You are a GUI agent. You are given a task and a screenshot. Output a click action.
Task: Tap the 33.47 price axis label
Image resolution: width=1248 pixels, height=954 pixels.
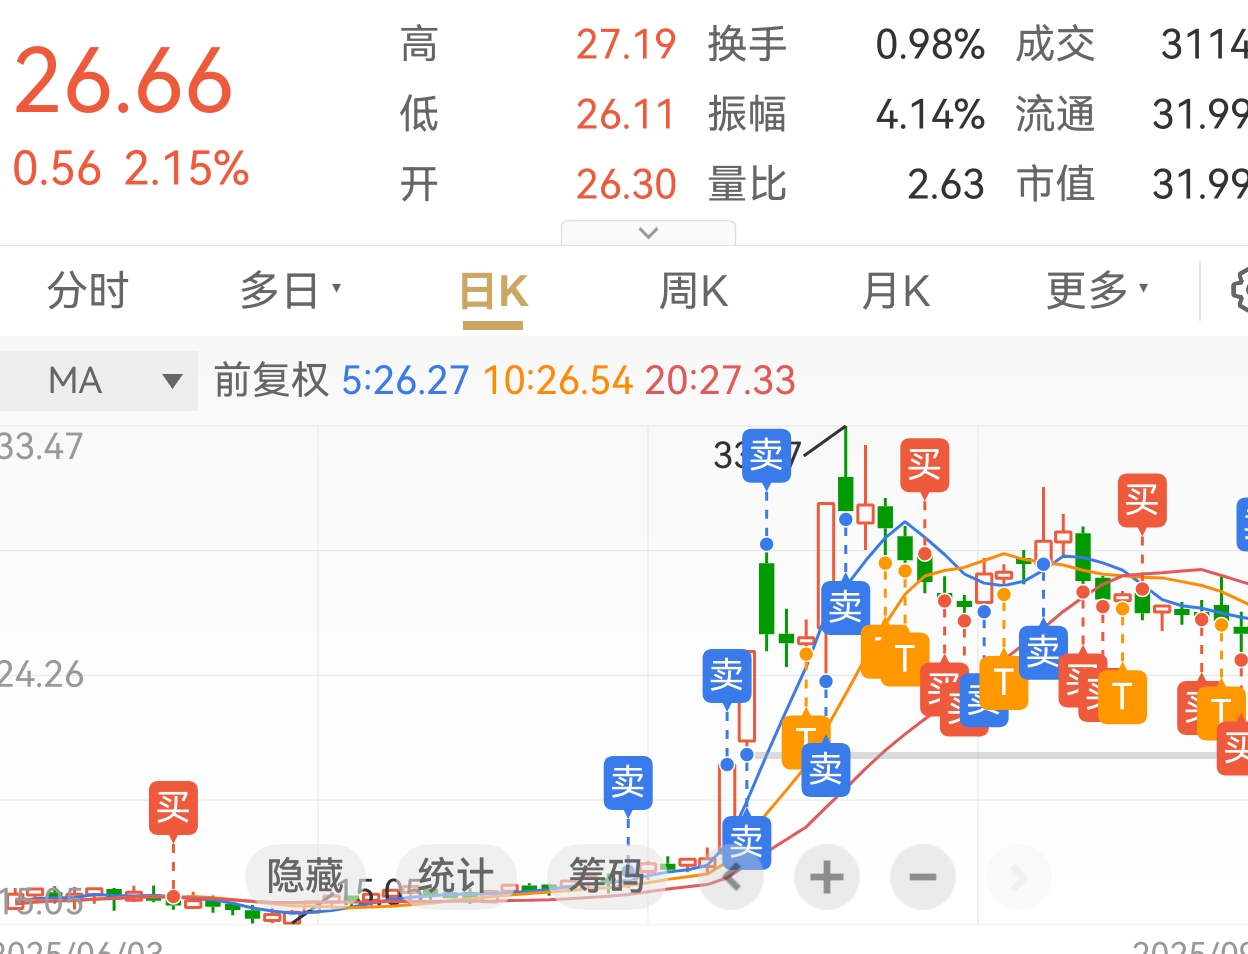(41, 446)
